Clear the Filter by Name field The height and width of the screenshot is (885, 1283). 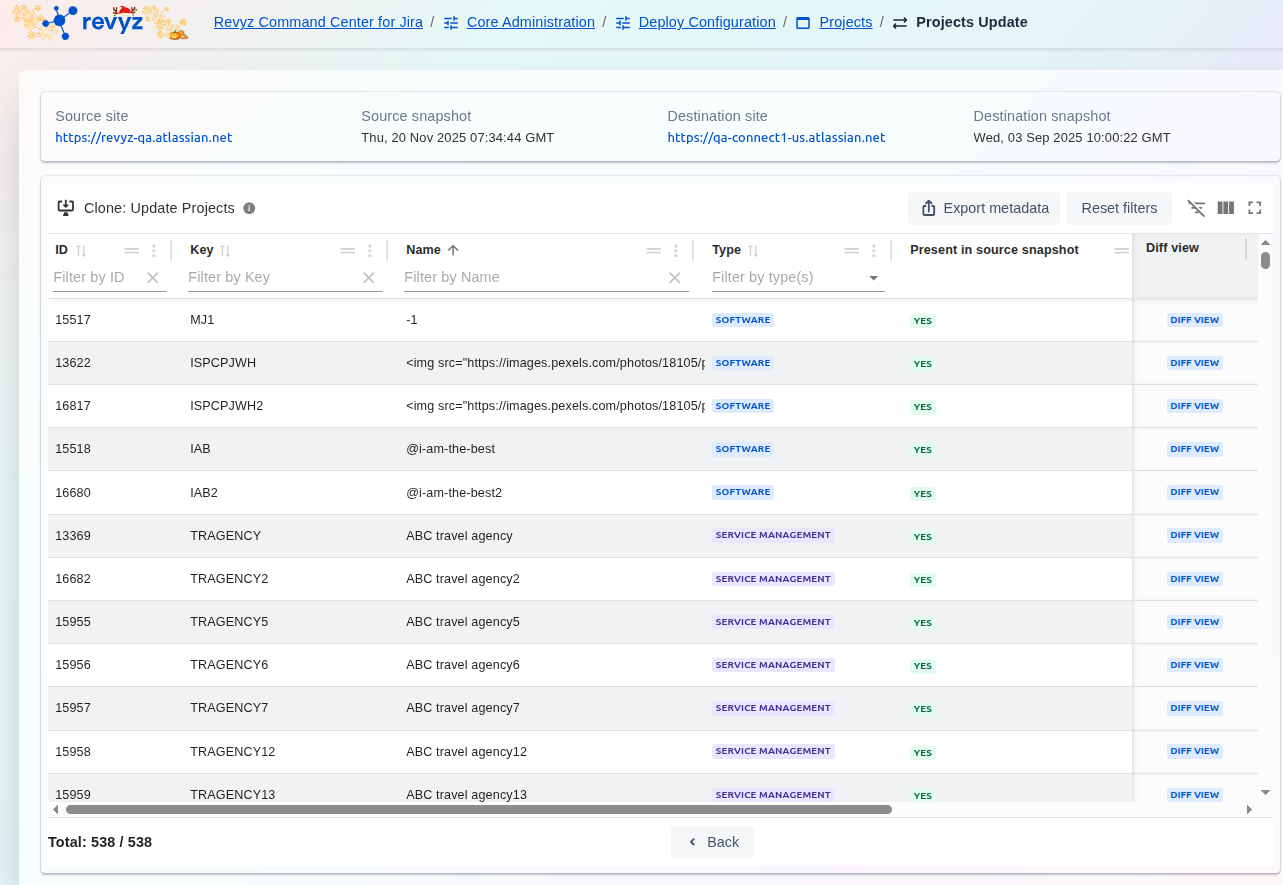[675, 278]
